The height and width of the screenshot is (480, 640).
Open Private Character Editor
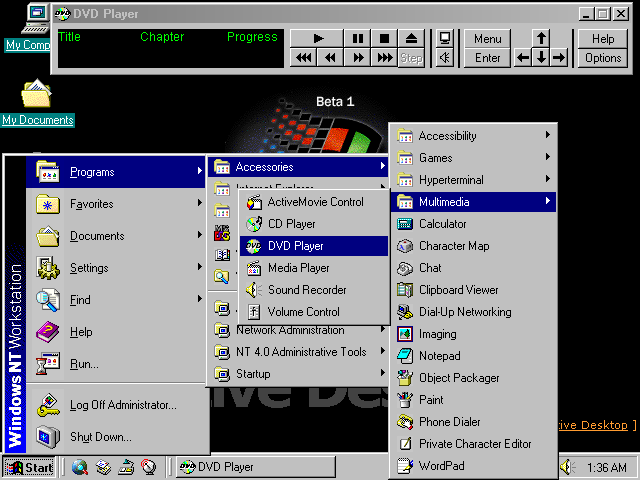pos(473,444)
